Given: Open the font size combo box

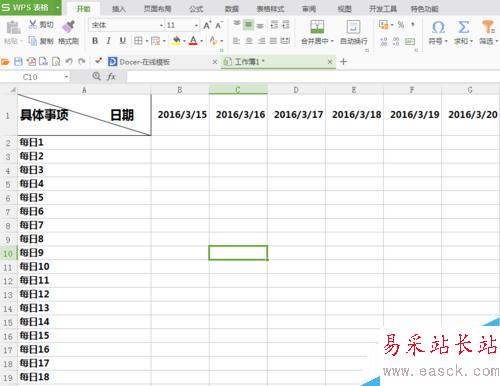Looking at the screenshot, I should point(182,25).
